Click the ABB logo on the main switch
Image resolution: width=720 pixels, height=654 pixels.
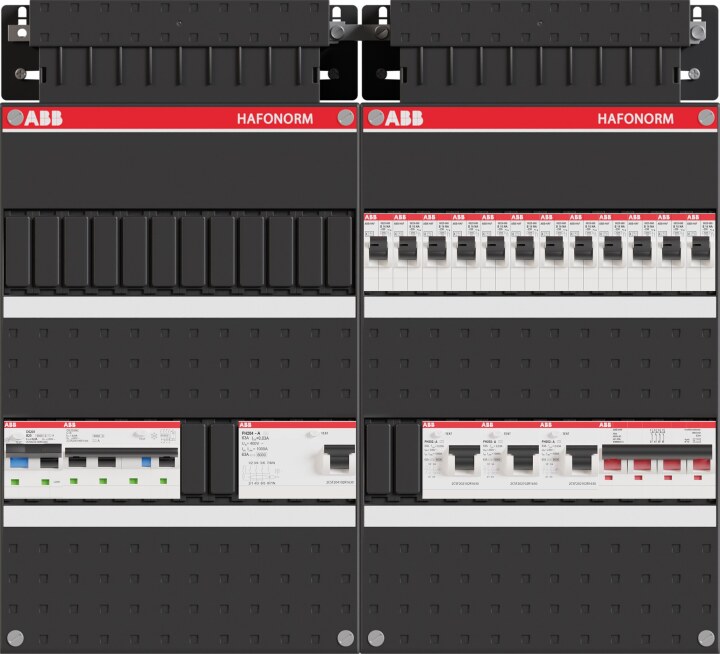pos(605,425)
